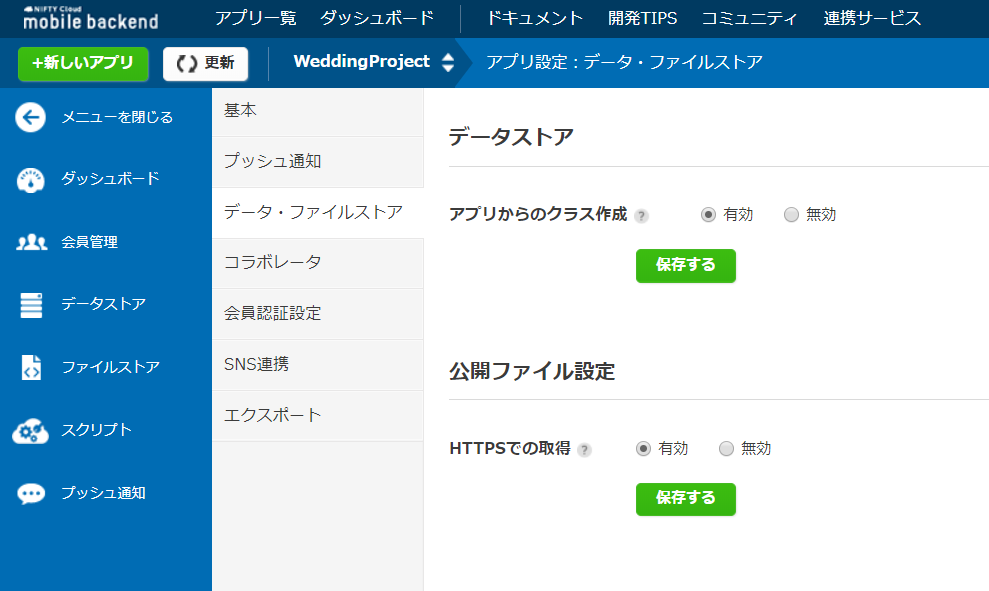Viewport: 989px width, 591px height.
Task: Click help icon next to HTTPSでの取得
Action: [x=585, y=450]
